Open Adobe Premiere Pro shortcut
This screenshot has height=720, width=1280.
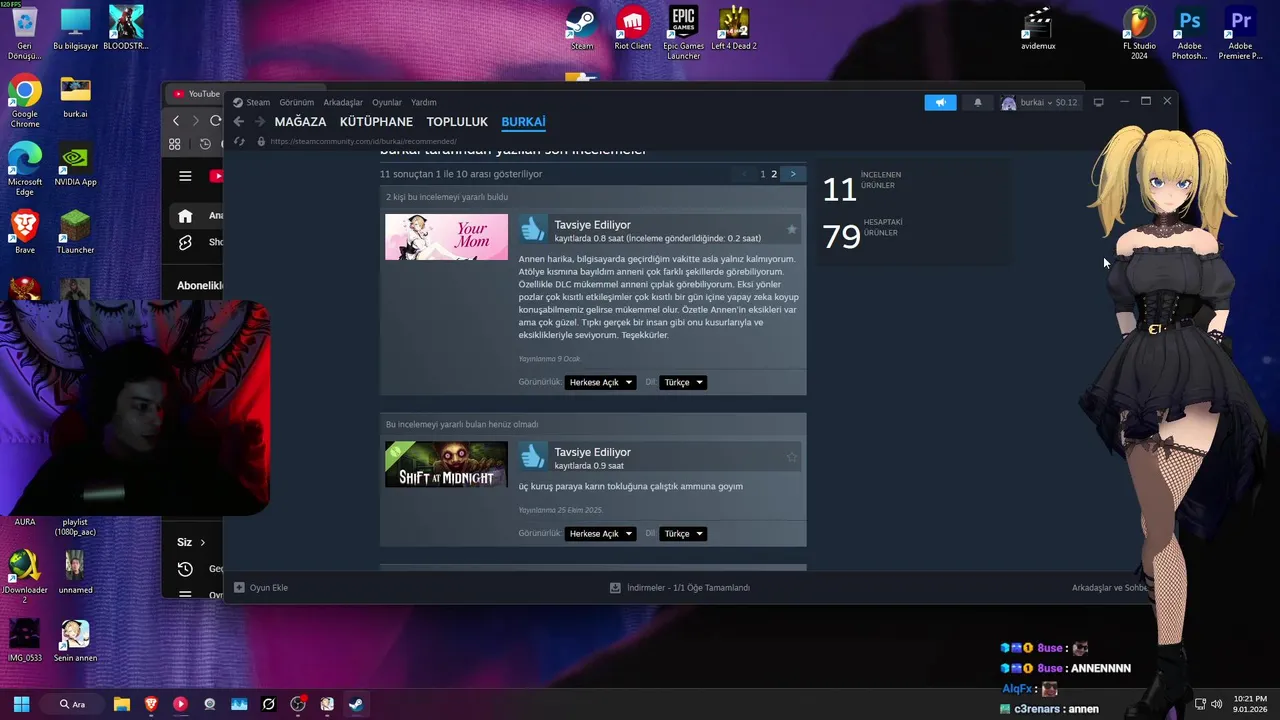point(1240,32)
